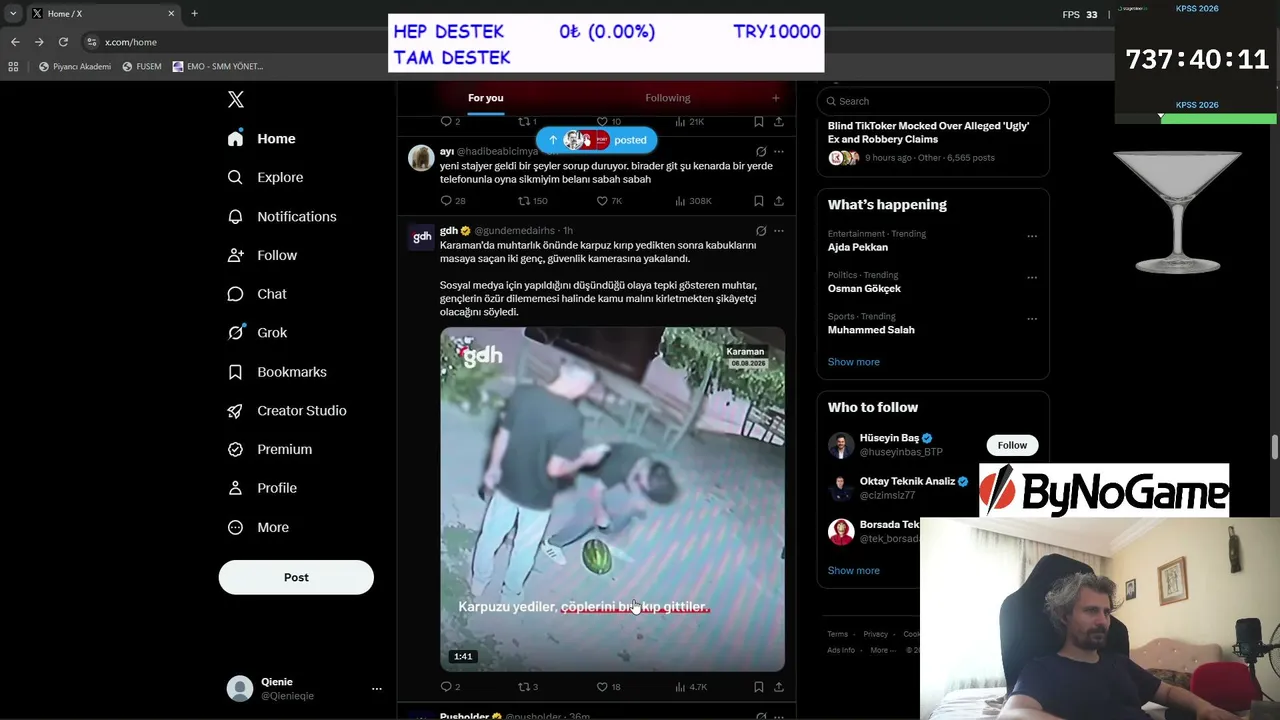1280x720 pixels.
Task: Open the more menu on gdh post
Action: 779,231
